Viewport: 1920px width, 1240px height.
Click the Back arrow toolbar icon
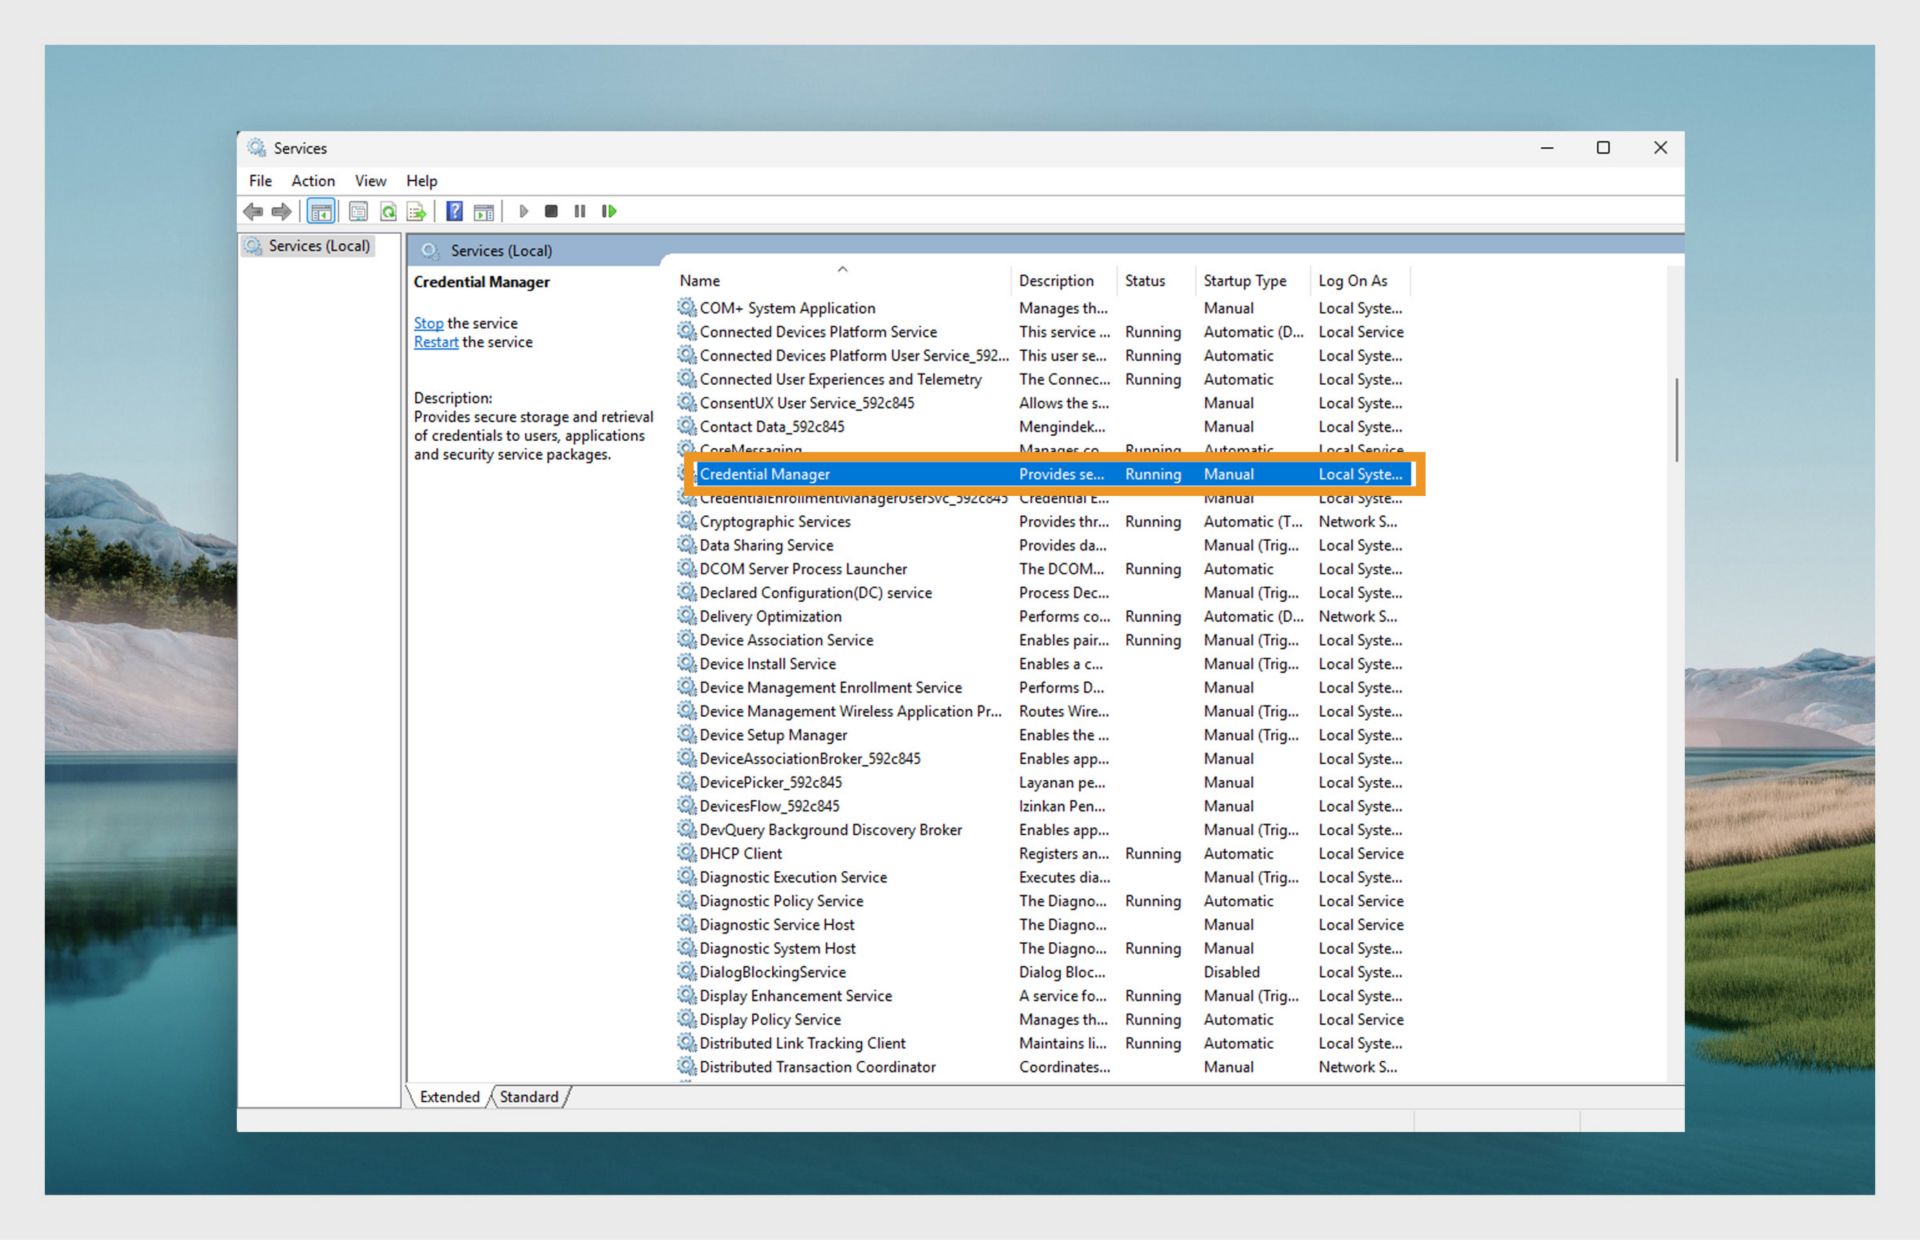tap(253, 211)
